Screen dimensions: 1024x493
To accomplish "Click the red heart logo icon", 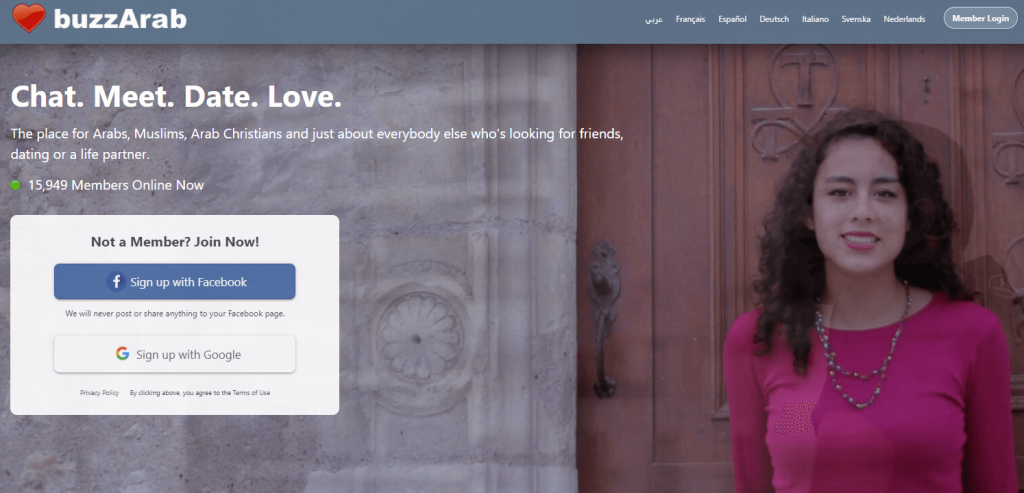I will 29,18.
